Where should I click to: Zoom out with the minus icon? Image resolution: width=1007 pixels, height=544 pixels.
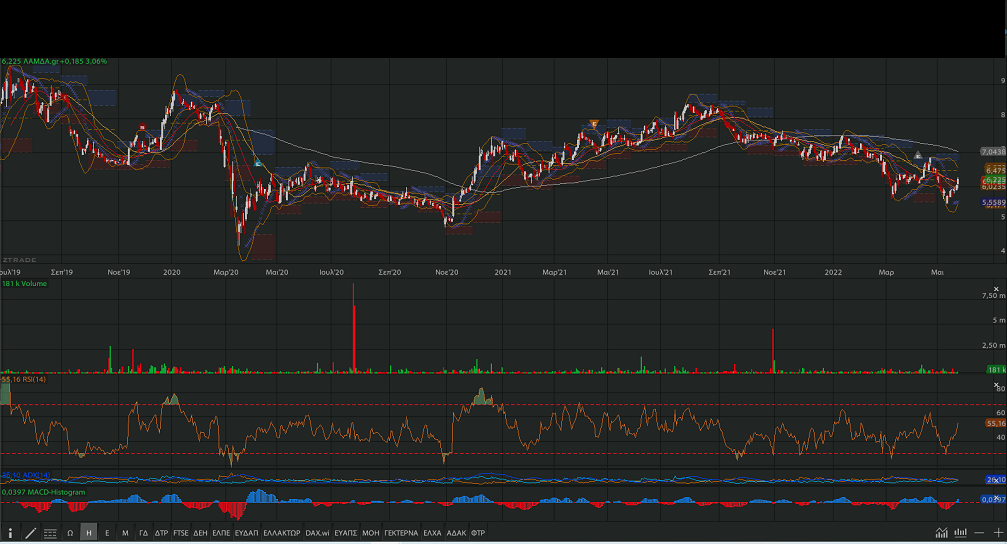point(980,533)
